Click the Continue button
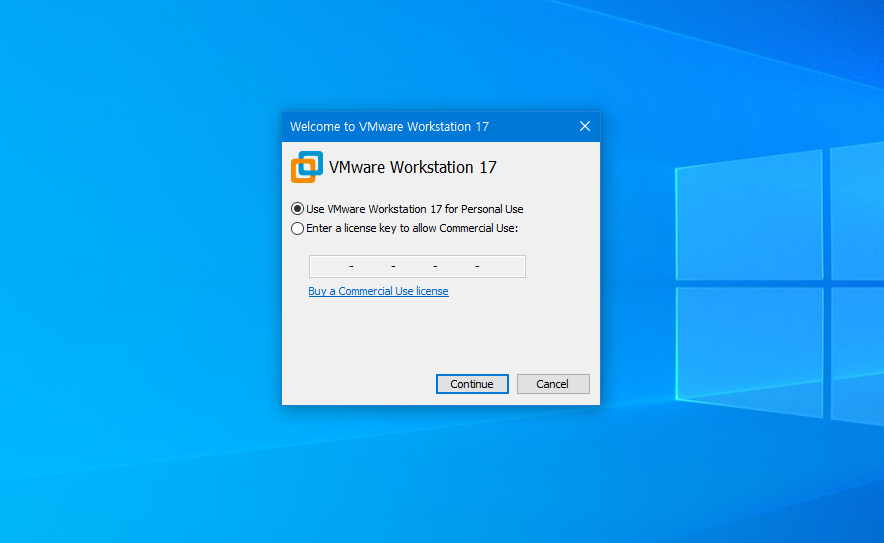 [472, 384]
